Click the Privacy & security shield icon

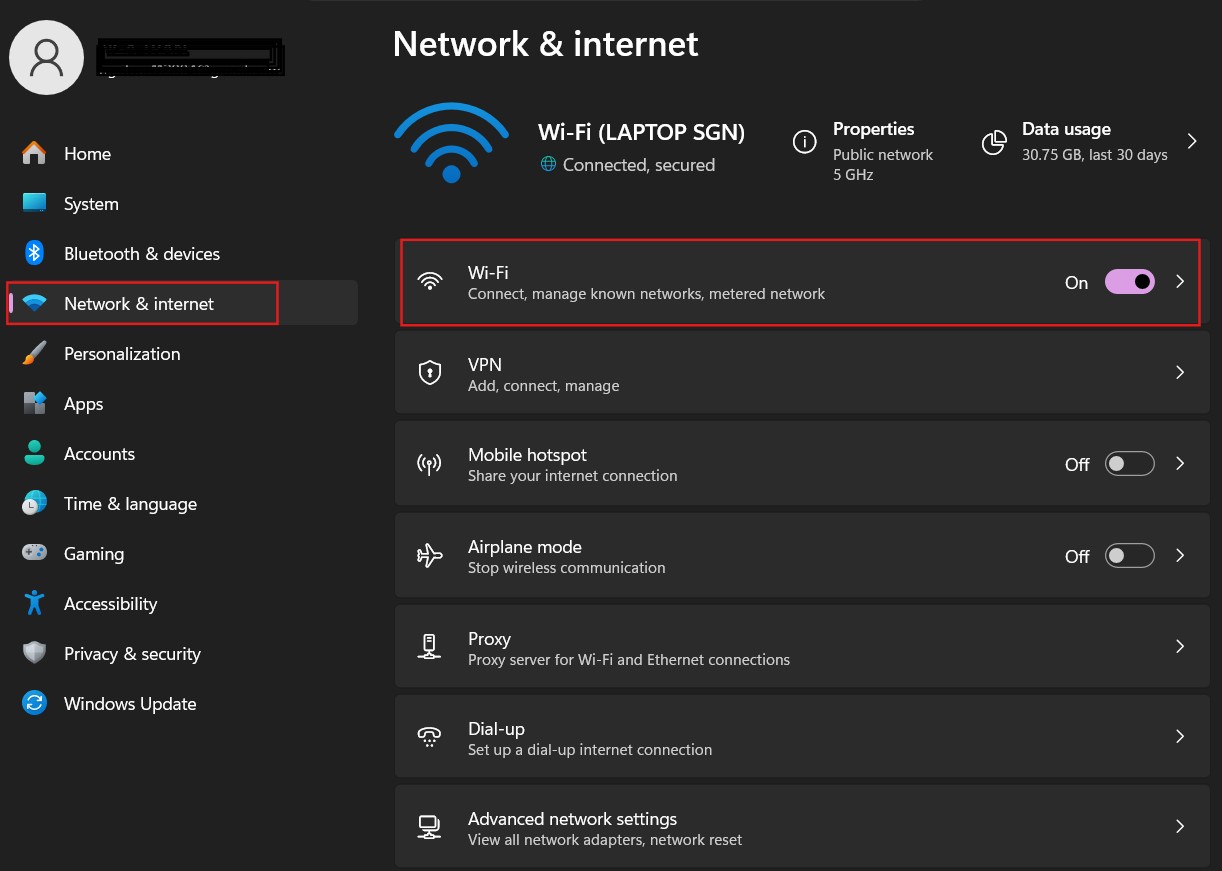pos(34,653)
